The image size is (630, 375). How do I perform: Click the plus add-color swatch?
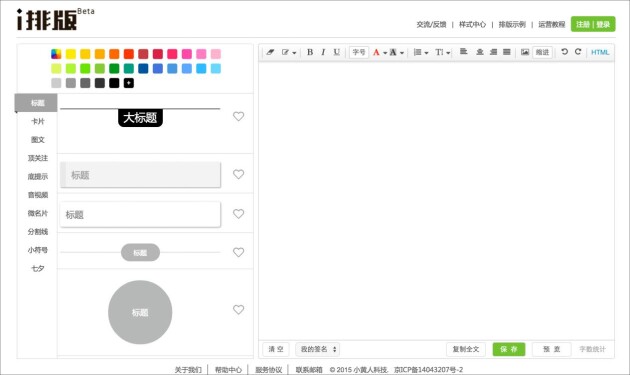click(129, 83)
